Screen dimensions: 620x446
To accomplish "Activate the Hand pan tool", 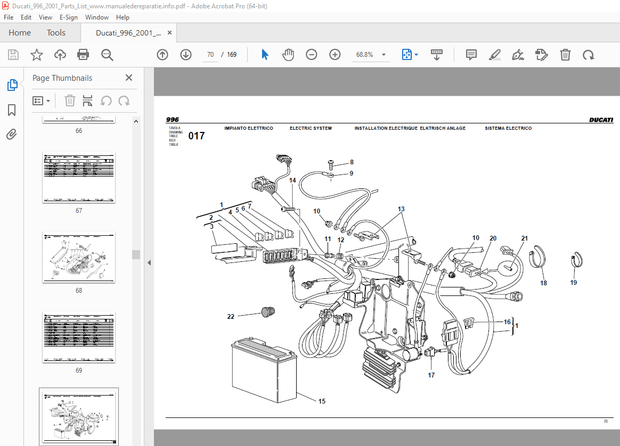I will point(288,55).
